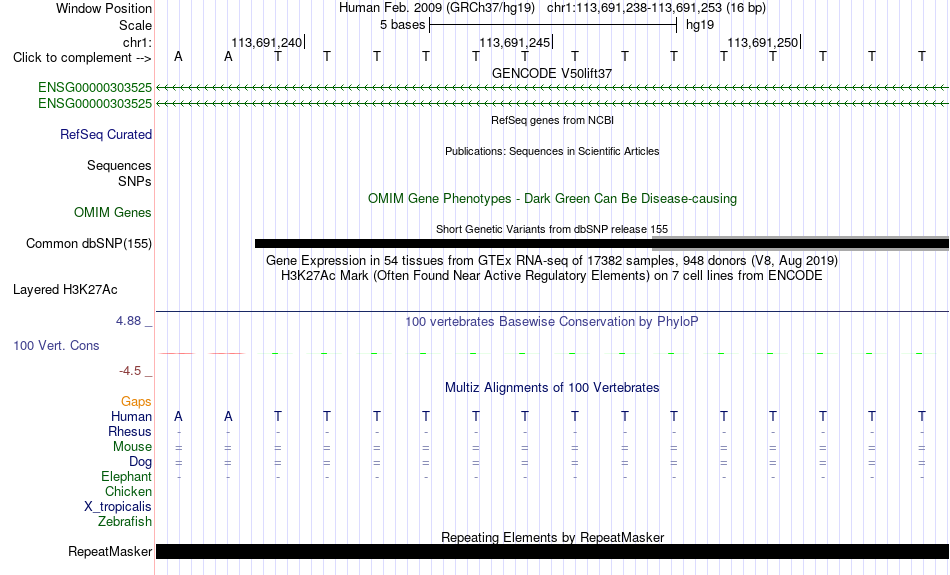Screen dimensions: 950x575
Task: Click the first base A in the sequence row
Action: 178,56
